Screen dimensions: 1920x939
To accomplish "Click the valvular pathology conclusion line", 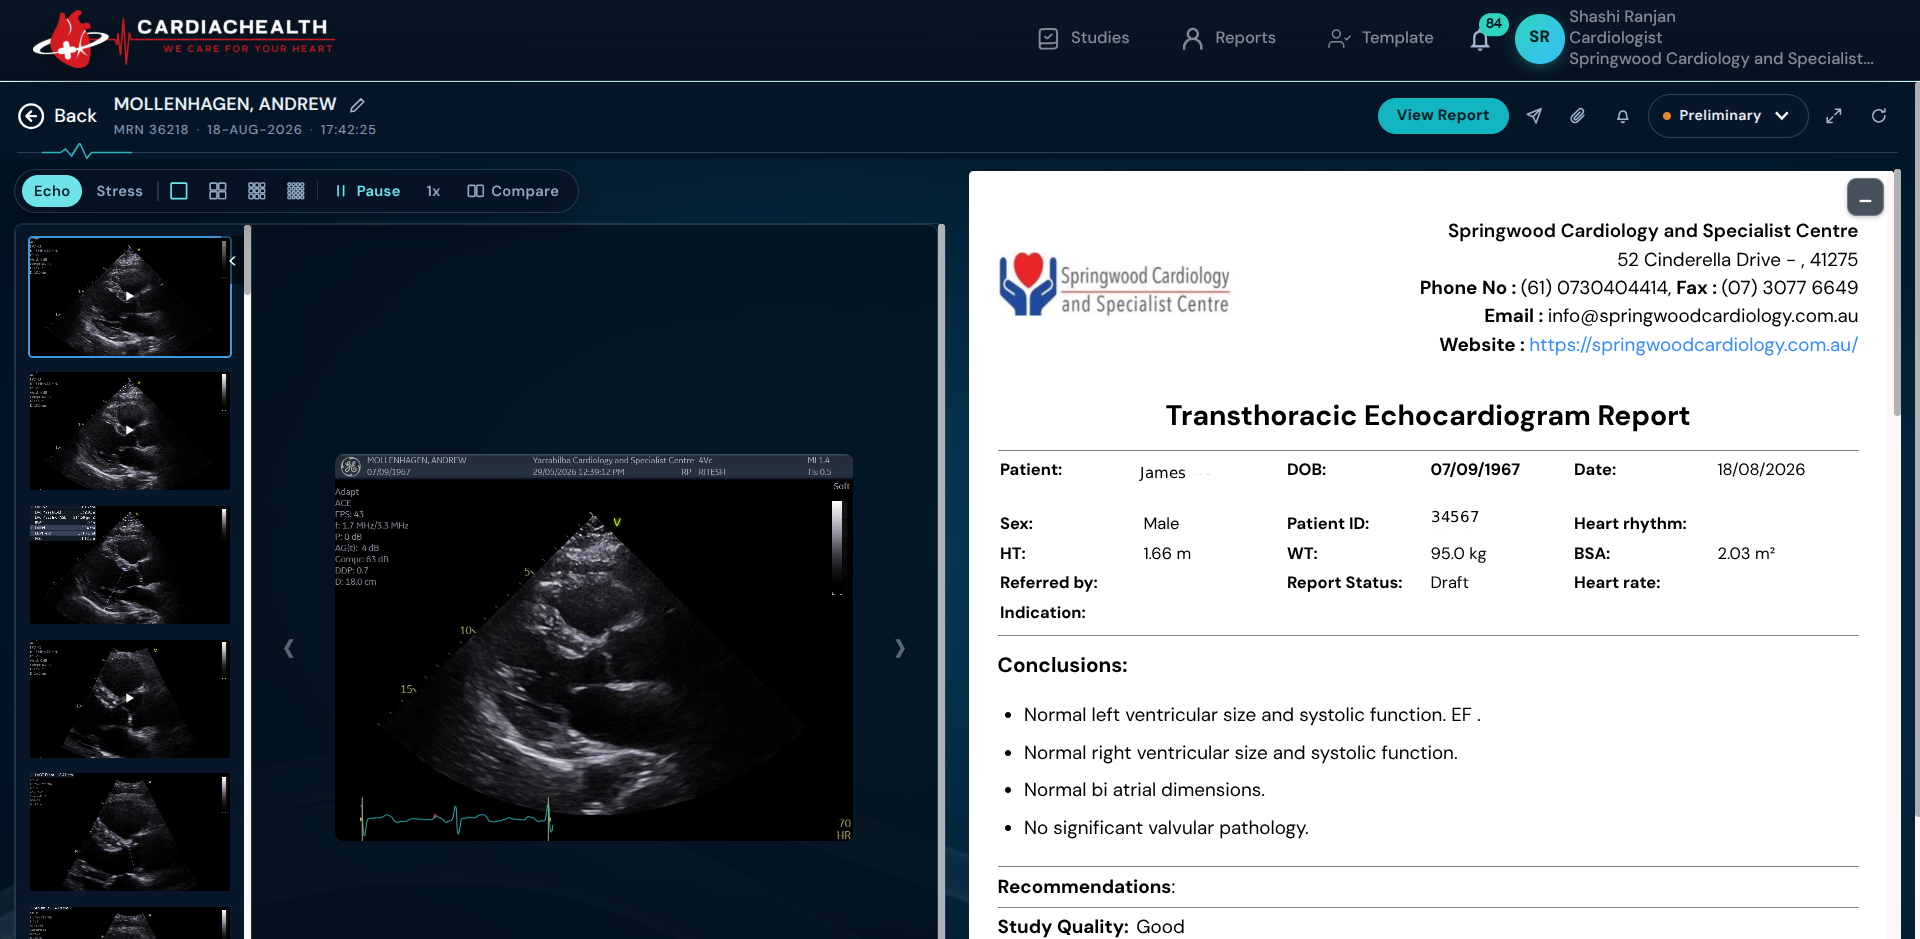I will [x=1166, y=828].
